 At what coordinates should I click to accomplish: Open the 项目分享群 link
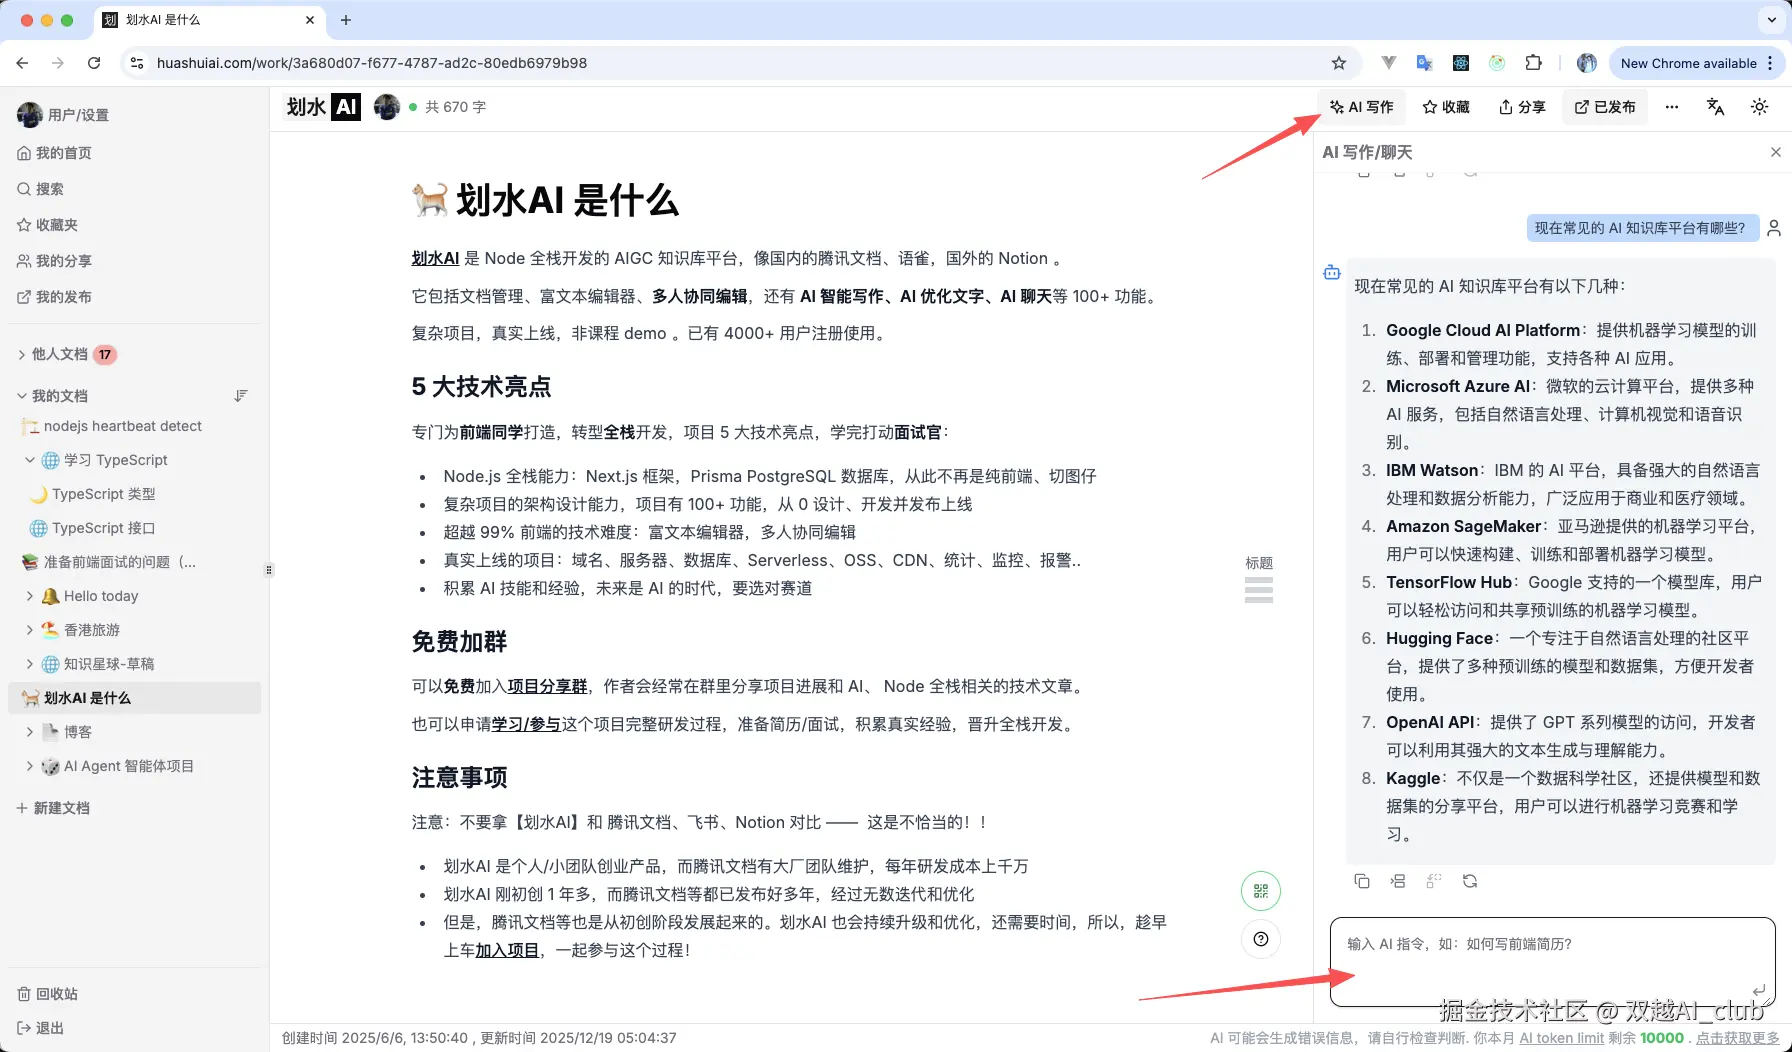click(x=547, y=686)
